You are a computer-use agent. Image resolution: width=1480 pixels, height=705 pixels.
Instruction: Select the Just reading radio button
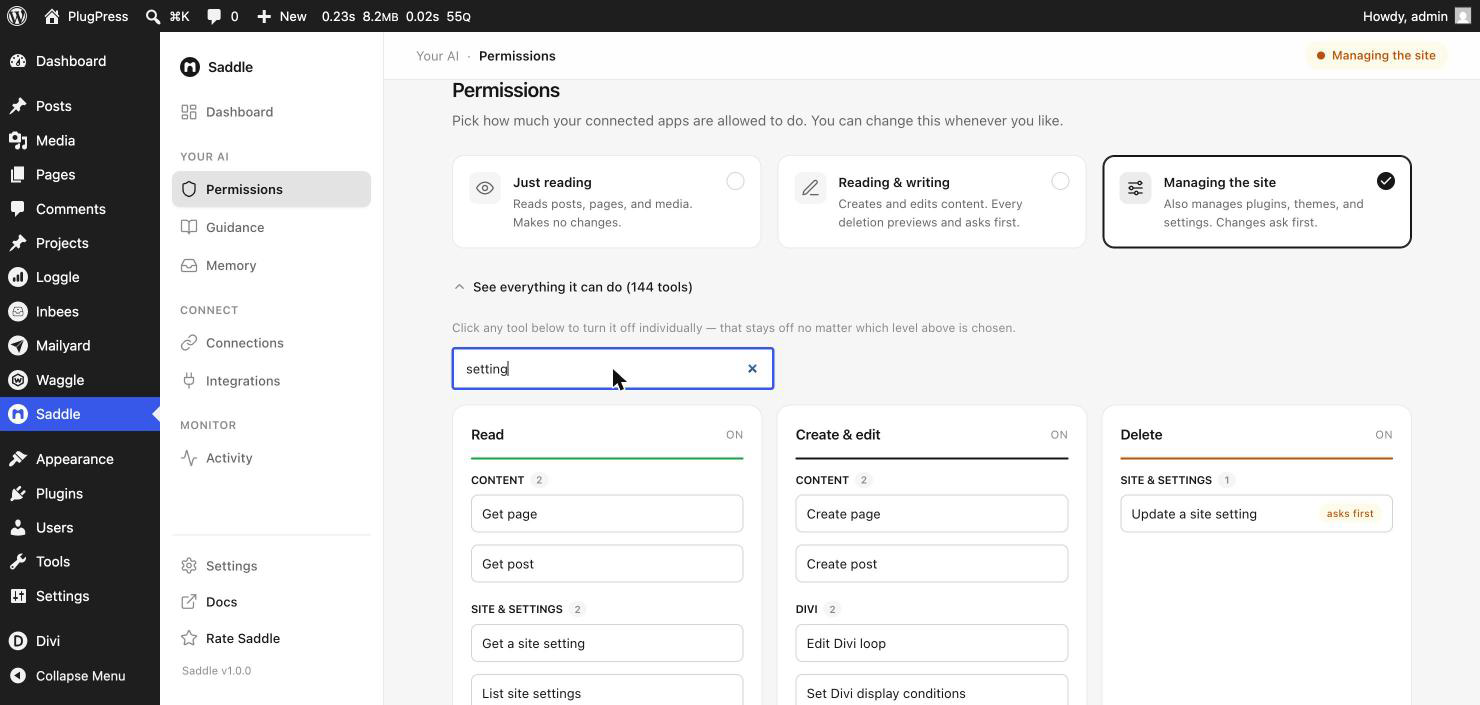pos(735,181)
